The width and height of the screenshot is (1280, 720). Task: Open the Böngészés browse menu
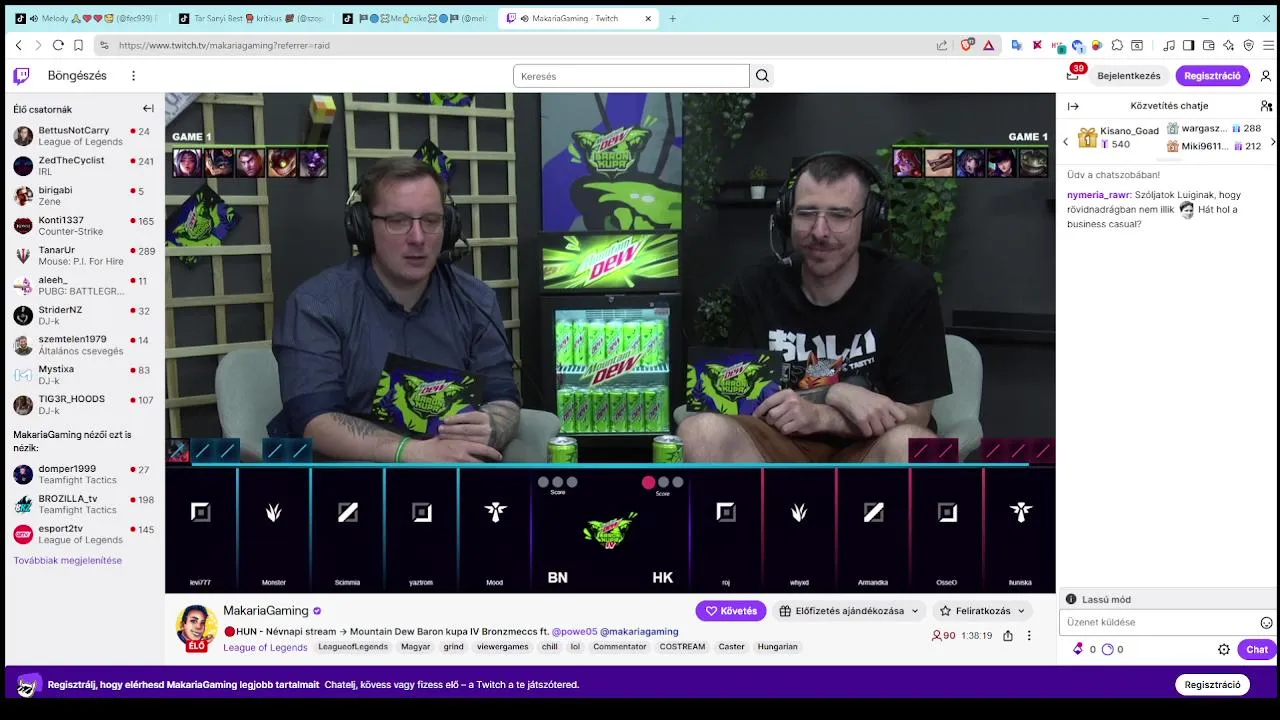(77, 76)
